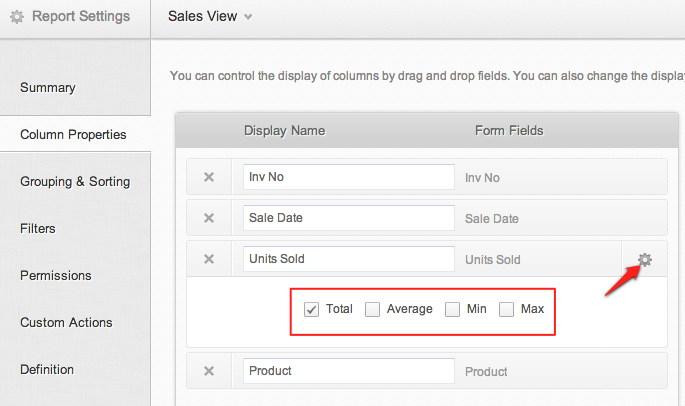685x406 pixels.
Task: Check the Max checkbox
Action: click(x=507, y=309)
